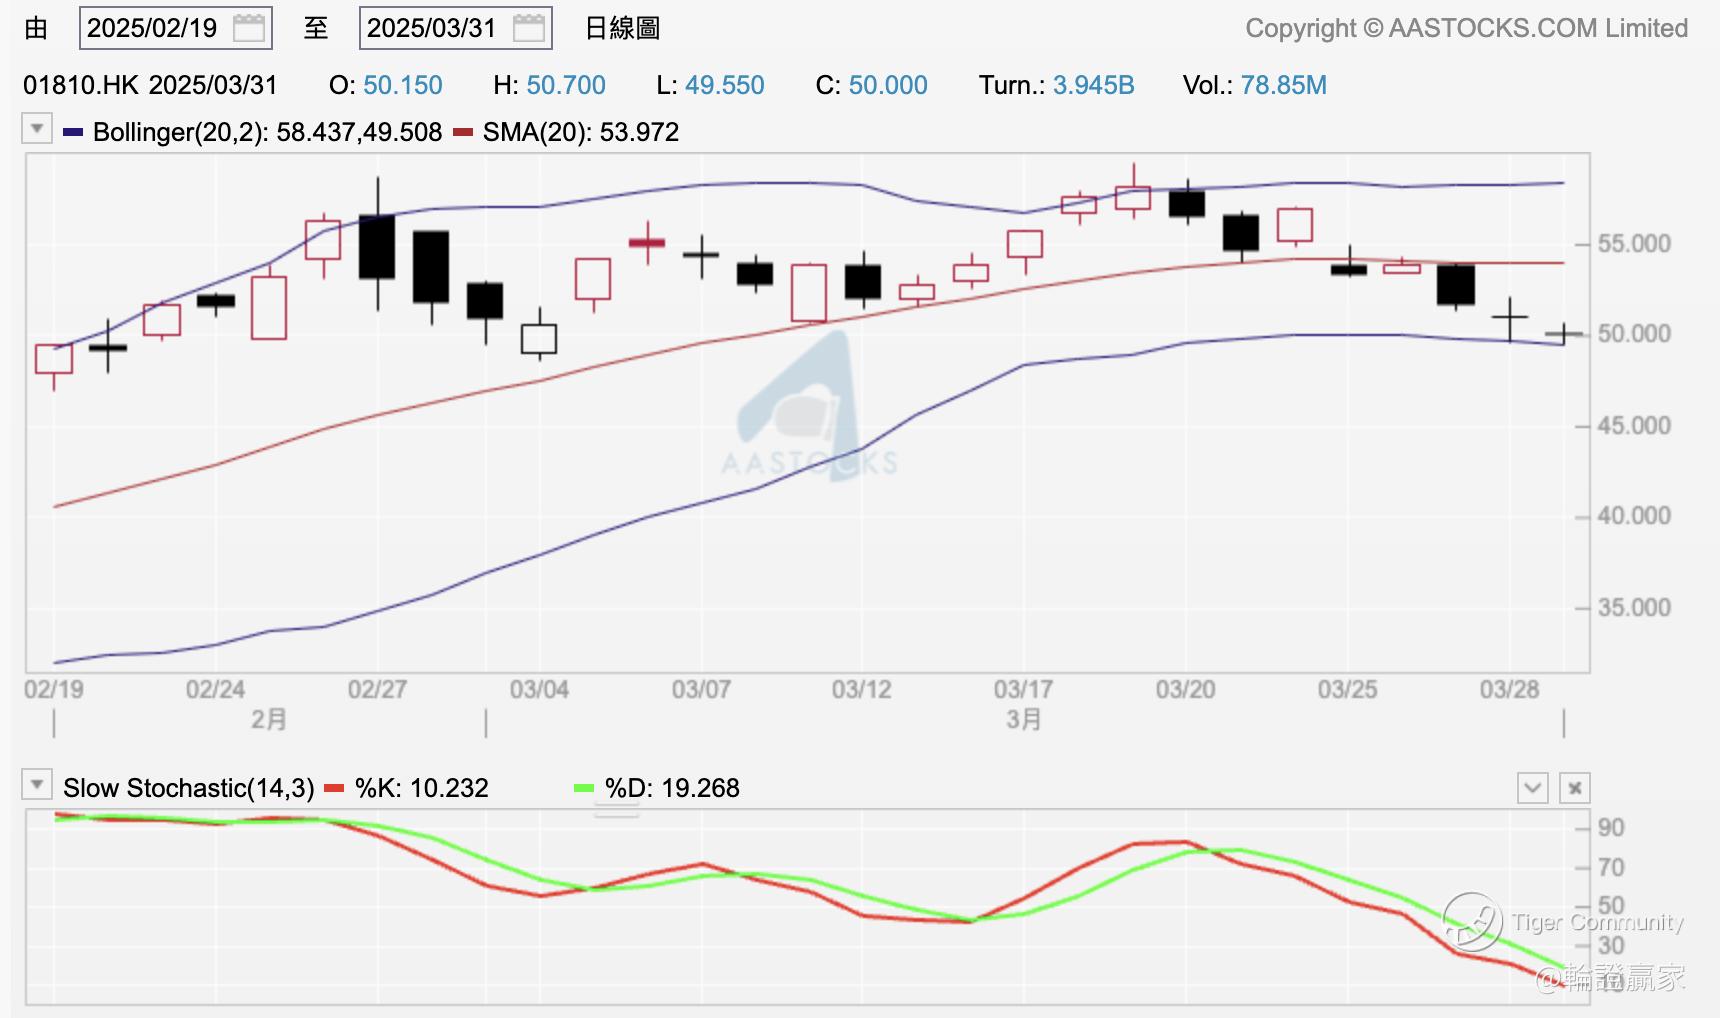Click the 03/20 date axis label
Screen dimensions: 1720x1018
pos(1185,689)
